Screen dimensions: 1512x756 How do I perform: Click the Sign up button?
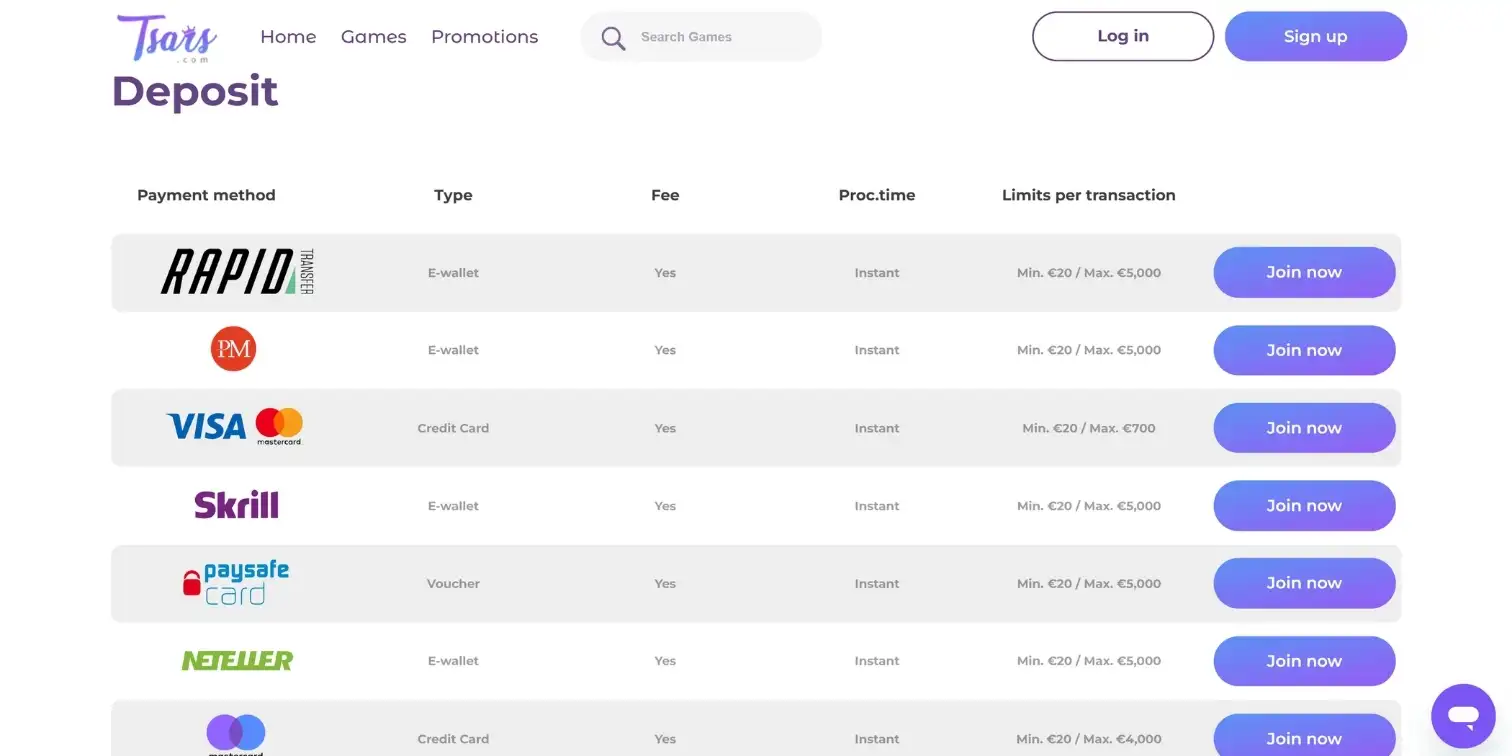click(x=1316, y=36)
